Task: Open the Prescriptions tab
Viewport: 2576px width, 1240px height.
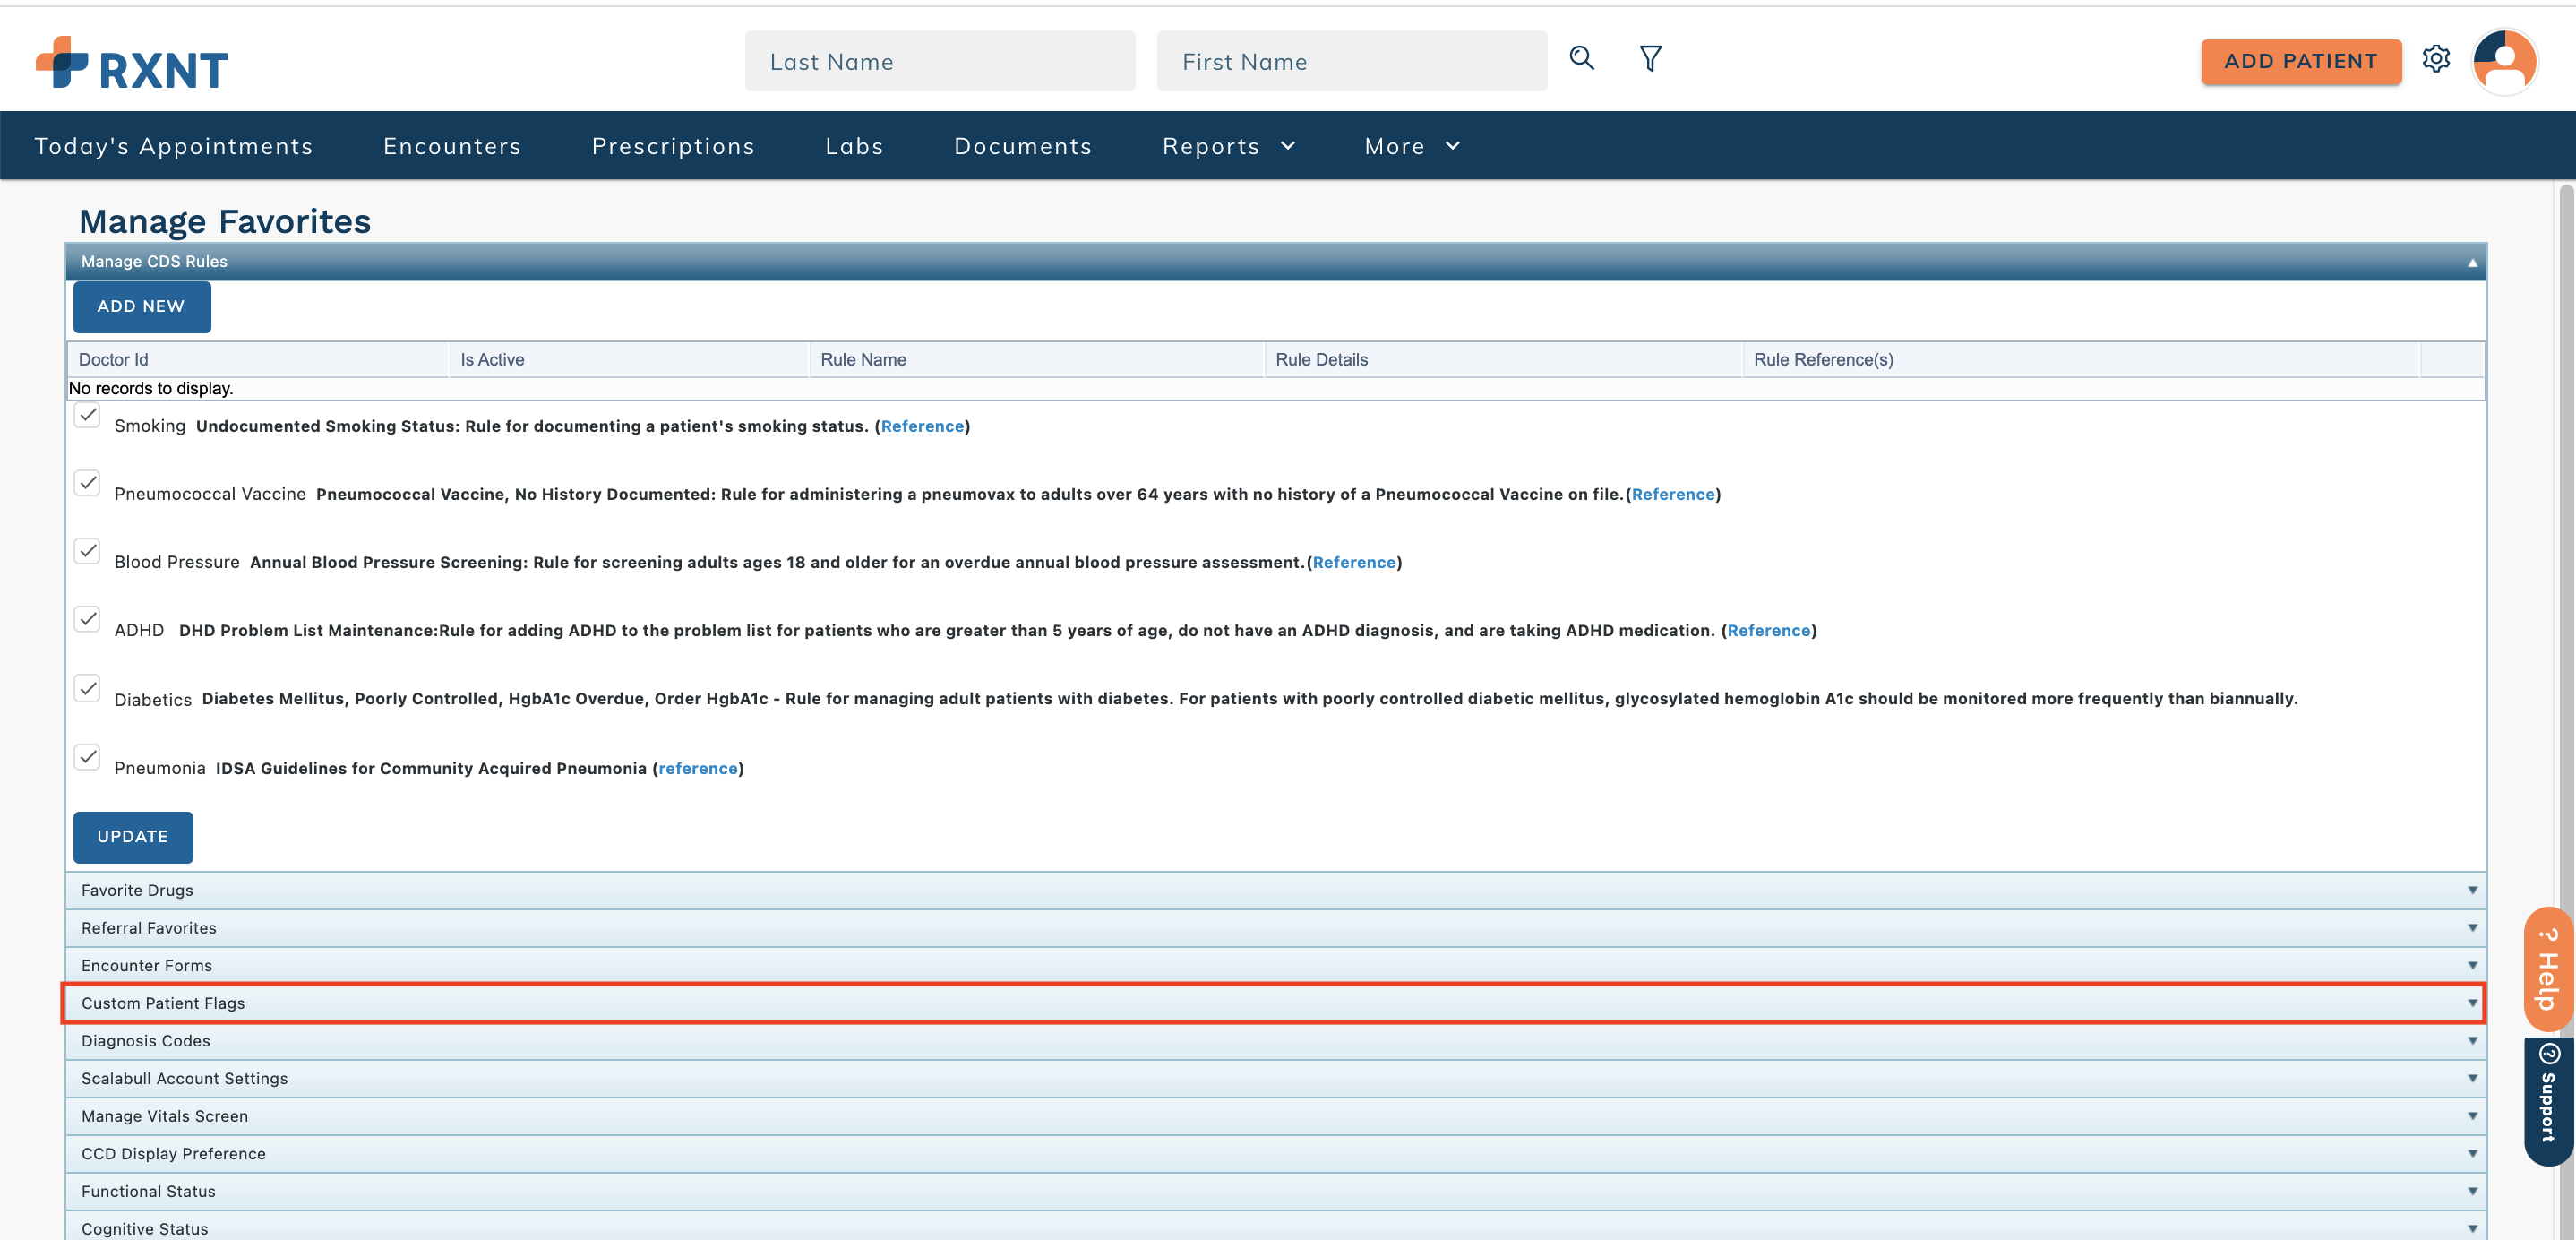Action: coord(672,146)
